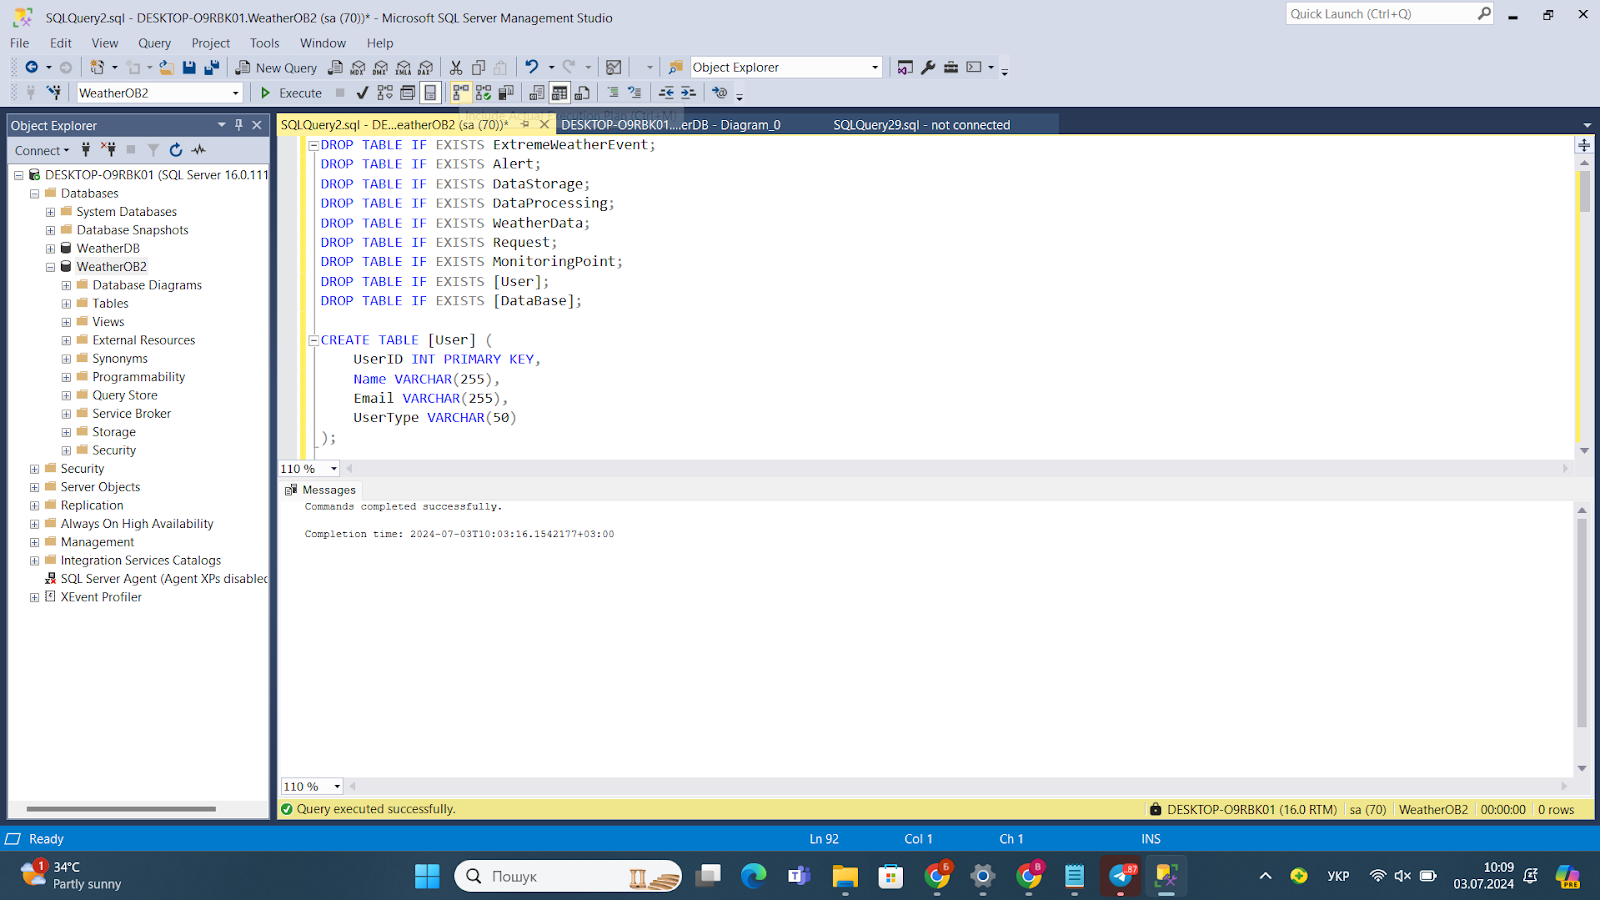Open a new DMX query
Image resolution: width=1600 pixels, height=900 pixels.
click(381, 68)
